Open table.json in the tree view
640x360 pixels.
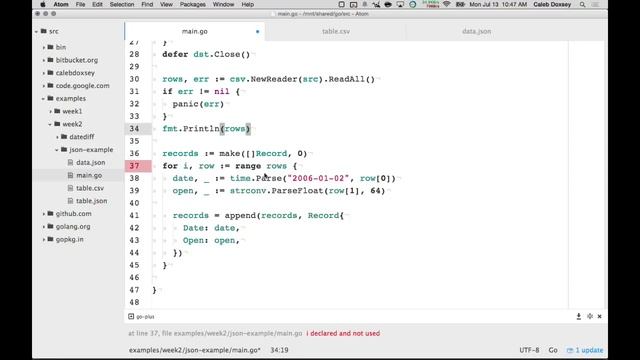tap(91, 201)
